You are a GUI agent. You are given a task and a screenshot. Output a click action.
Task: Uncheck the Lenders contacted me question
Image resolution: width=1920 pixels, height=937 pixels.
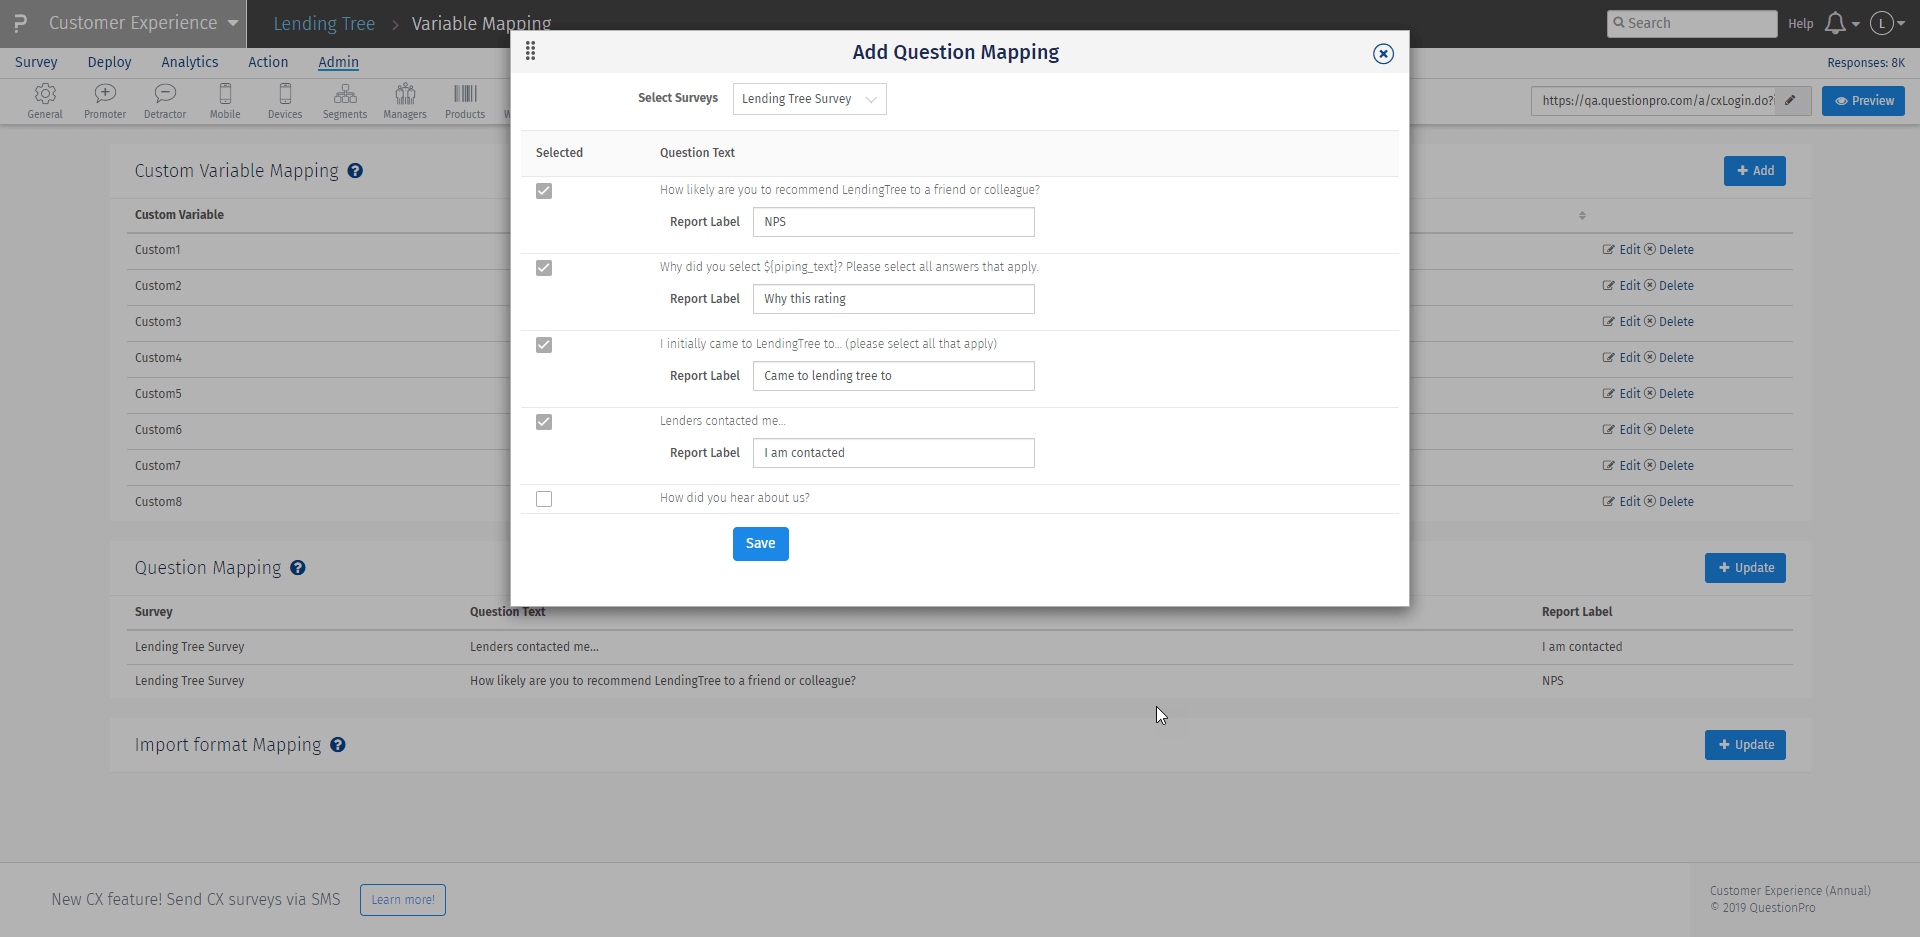pos(543,422)
